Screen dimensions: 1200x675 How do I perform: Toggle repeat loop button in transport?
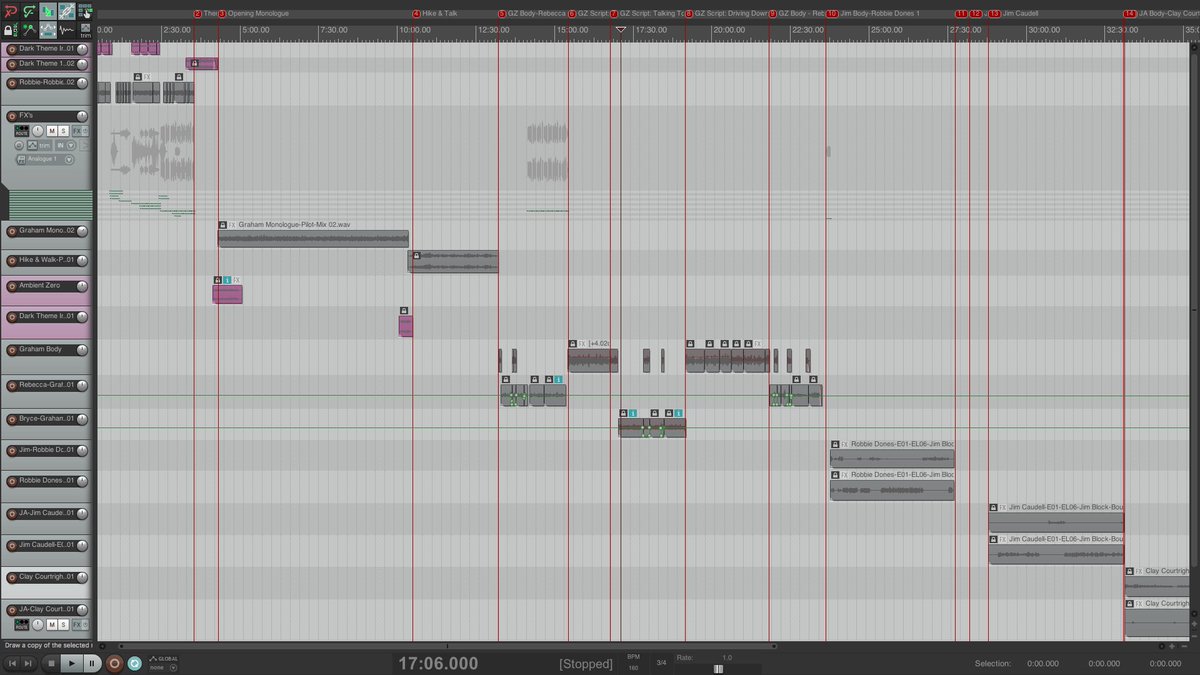tap(134, 663)
